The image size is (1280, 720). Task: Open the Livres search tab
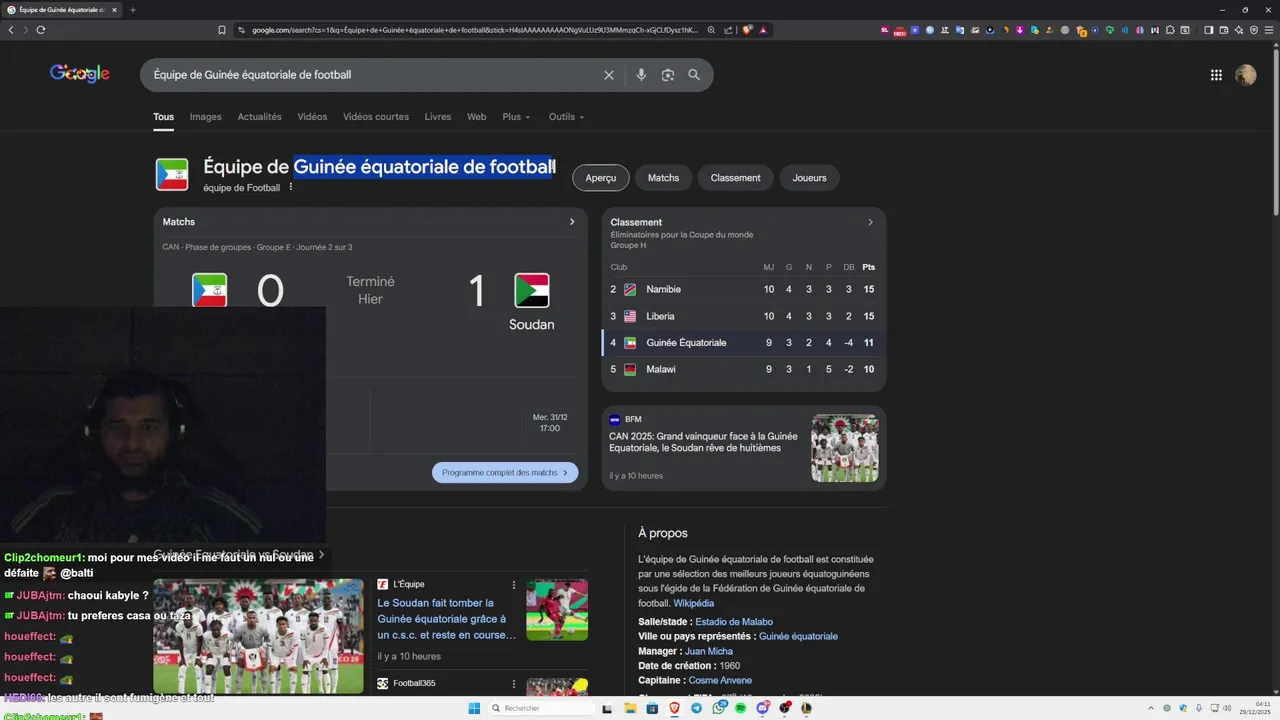tap(438, 117)
